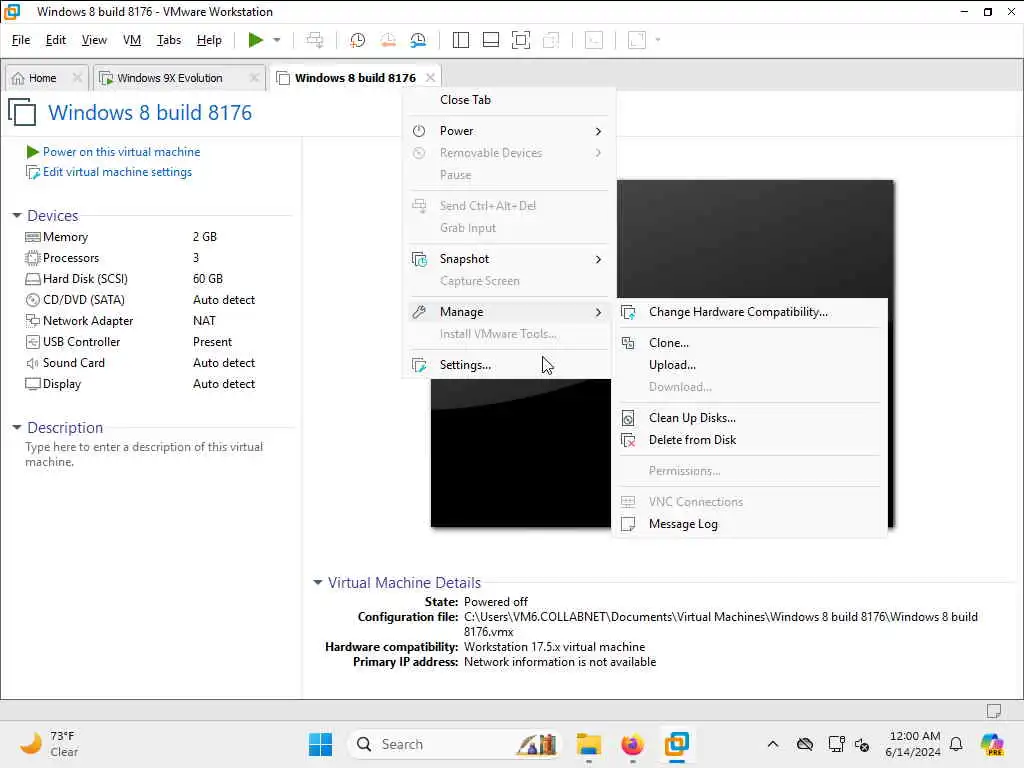
Task: Close the Windows 9X Evolution tab
Action: (254, 78)
